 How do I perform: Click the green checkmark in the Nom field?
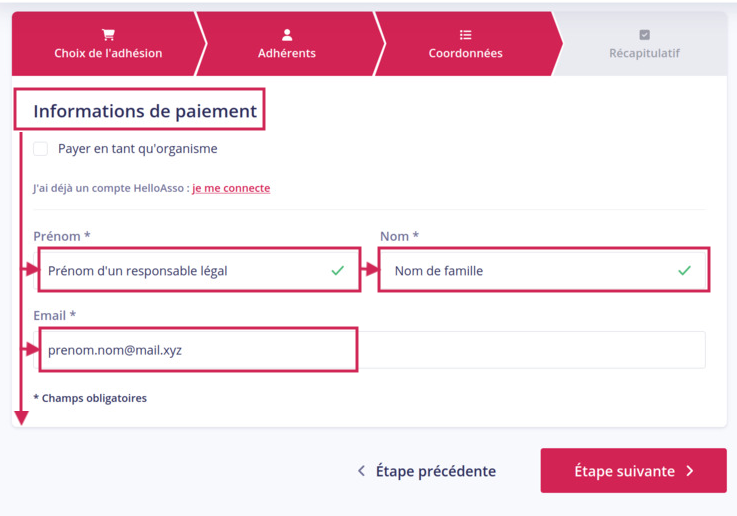(x=684, y=270)
